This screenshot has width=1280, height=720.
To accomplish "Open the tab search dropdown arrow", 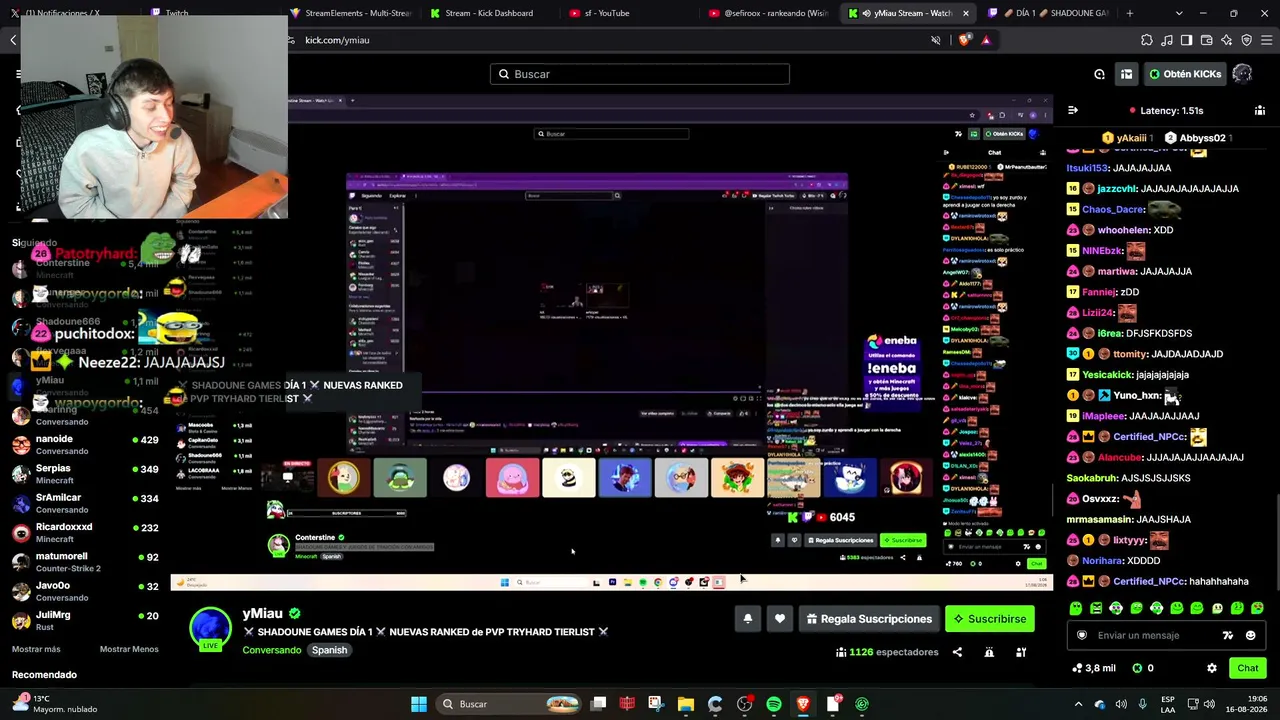I will click(1179, 13).
